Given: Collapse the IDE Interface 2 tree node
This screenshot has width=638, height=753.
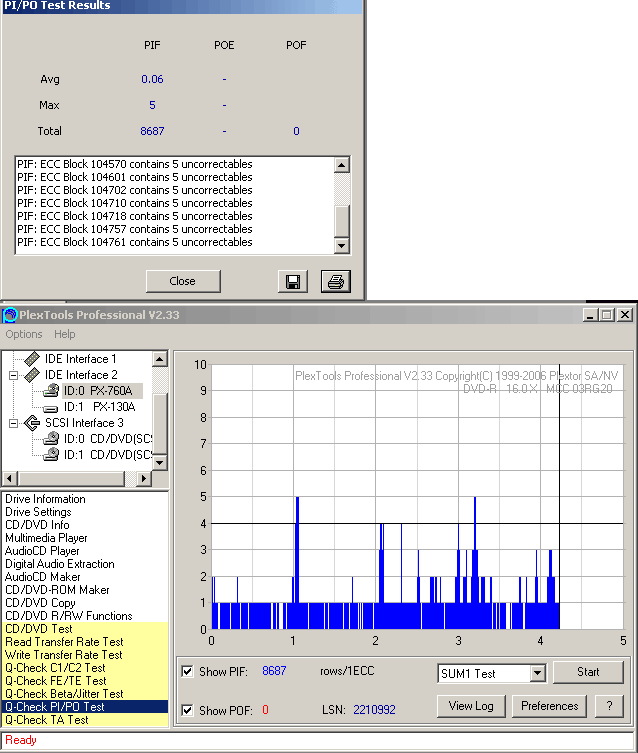Looking at the screenshot, I should (x=13, y=375).
